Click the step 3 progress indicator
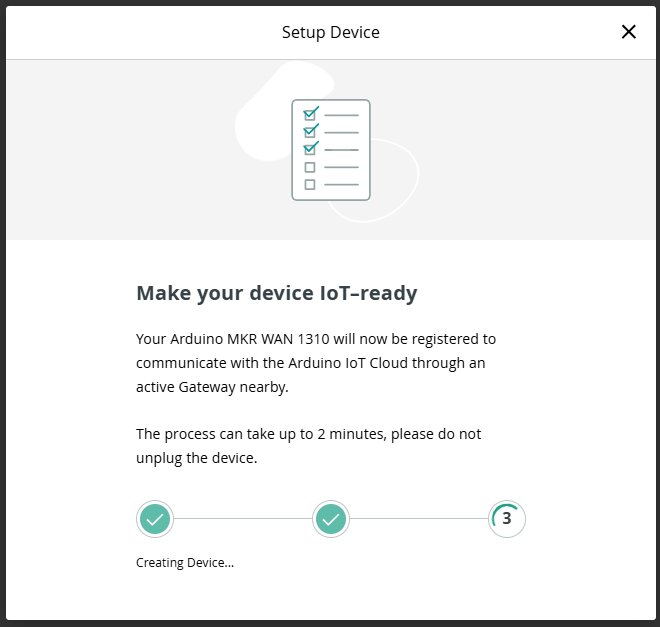 click(507, 519)
